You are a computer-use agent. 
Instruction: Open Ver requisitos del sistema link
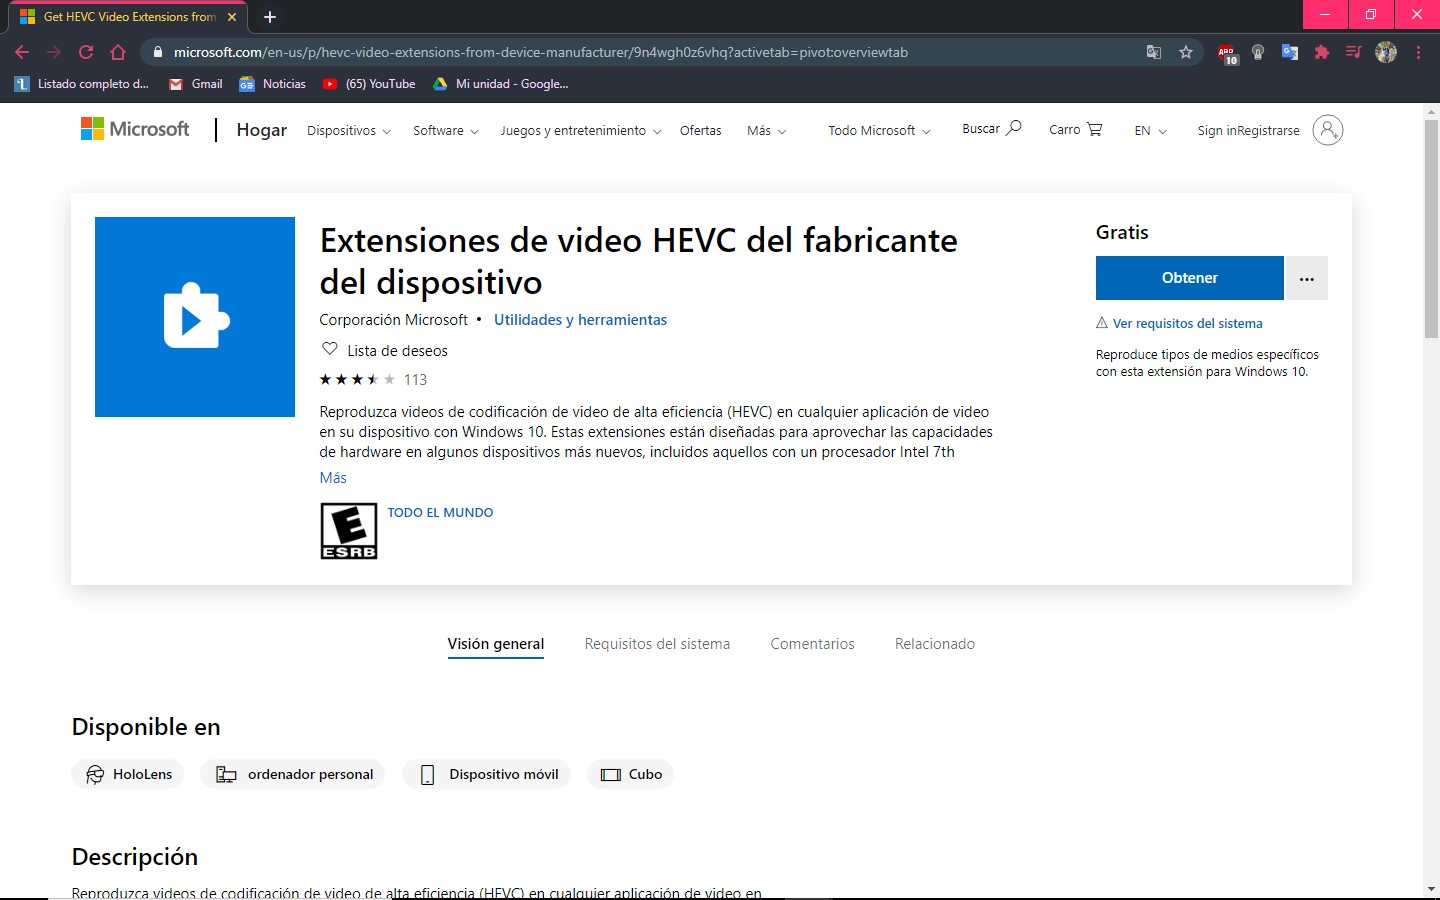[x=1188, y=323]
